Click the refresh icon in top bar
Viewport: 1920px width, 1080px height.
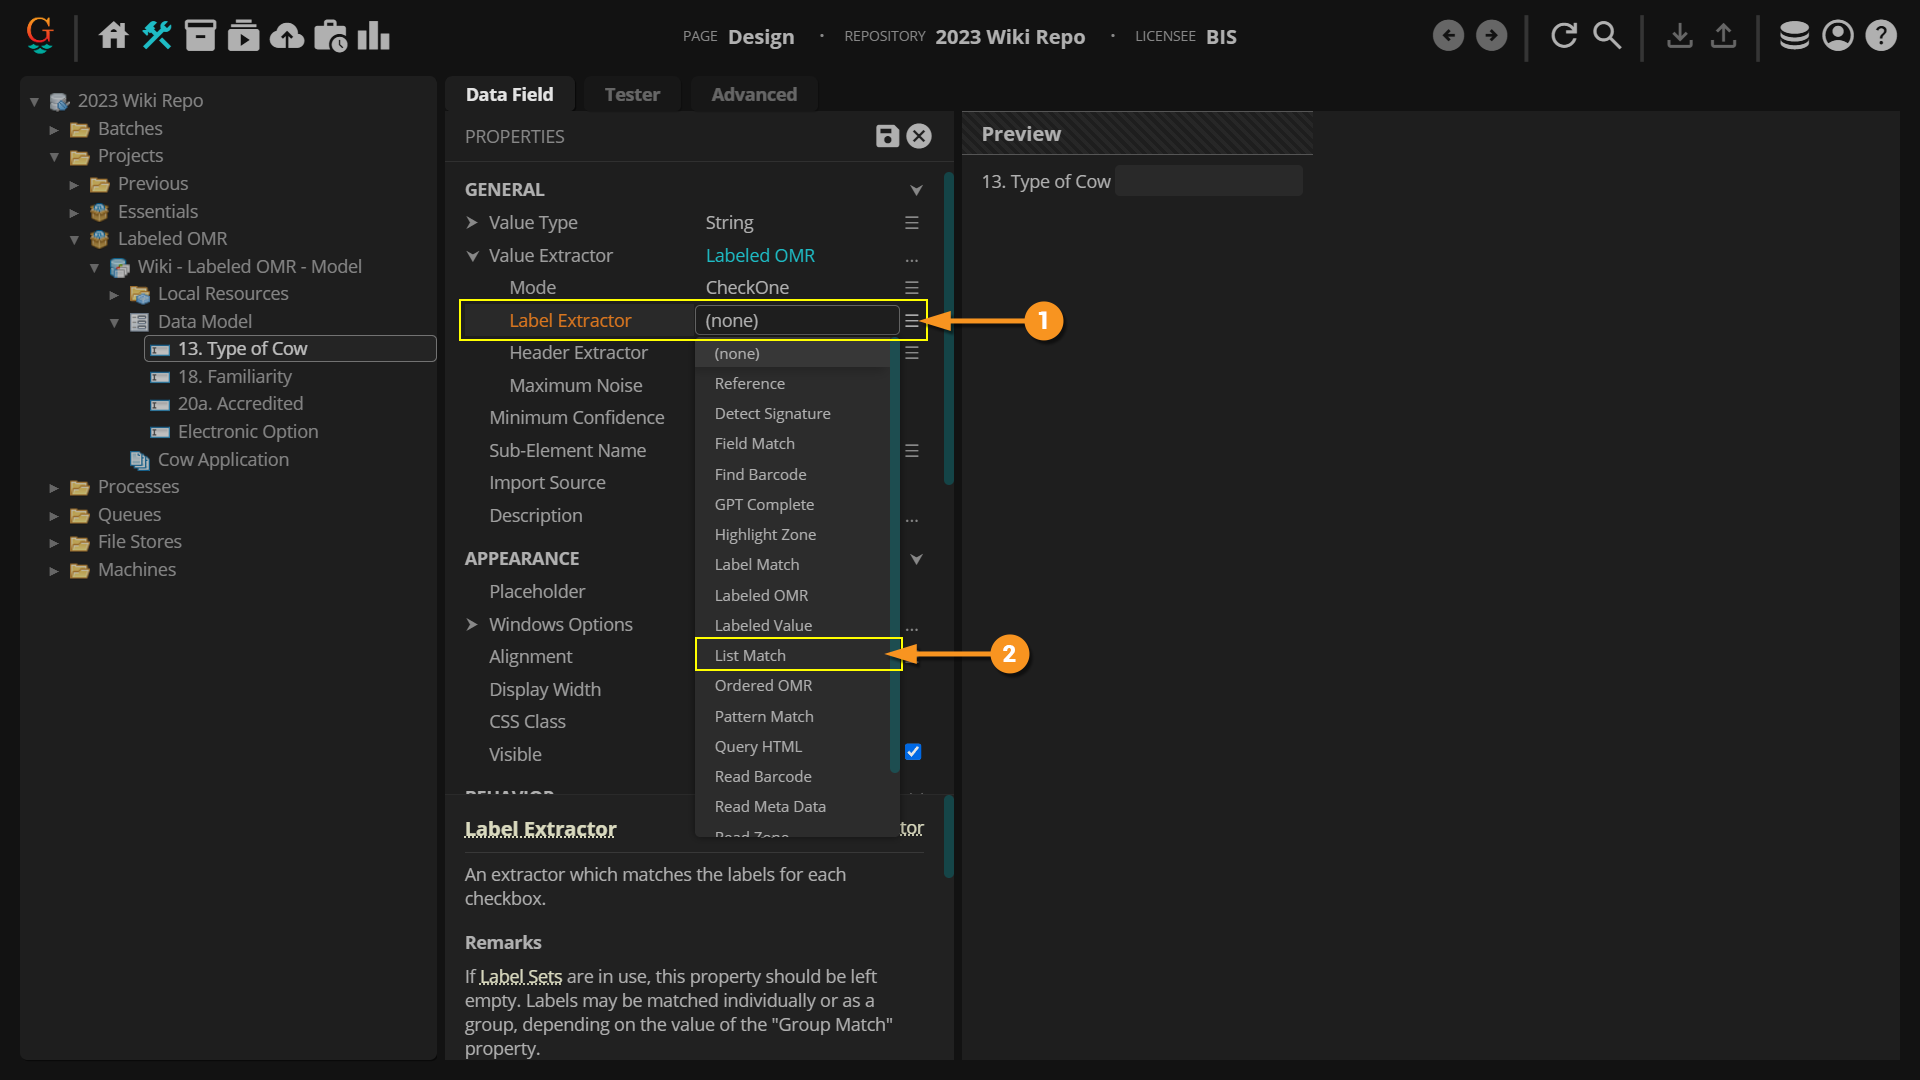[x=1564, y=36]
